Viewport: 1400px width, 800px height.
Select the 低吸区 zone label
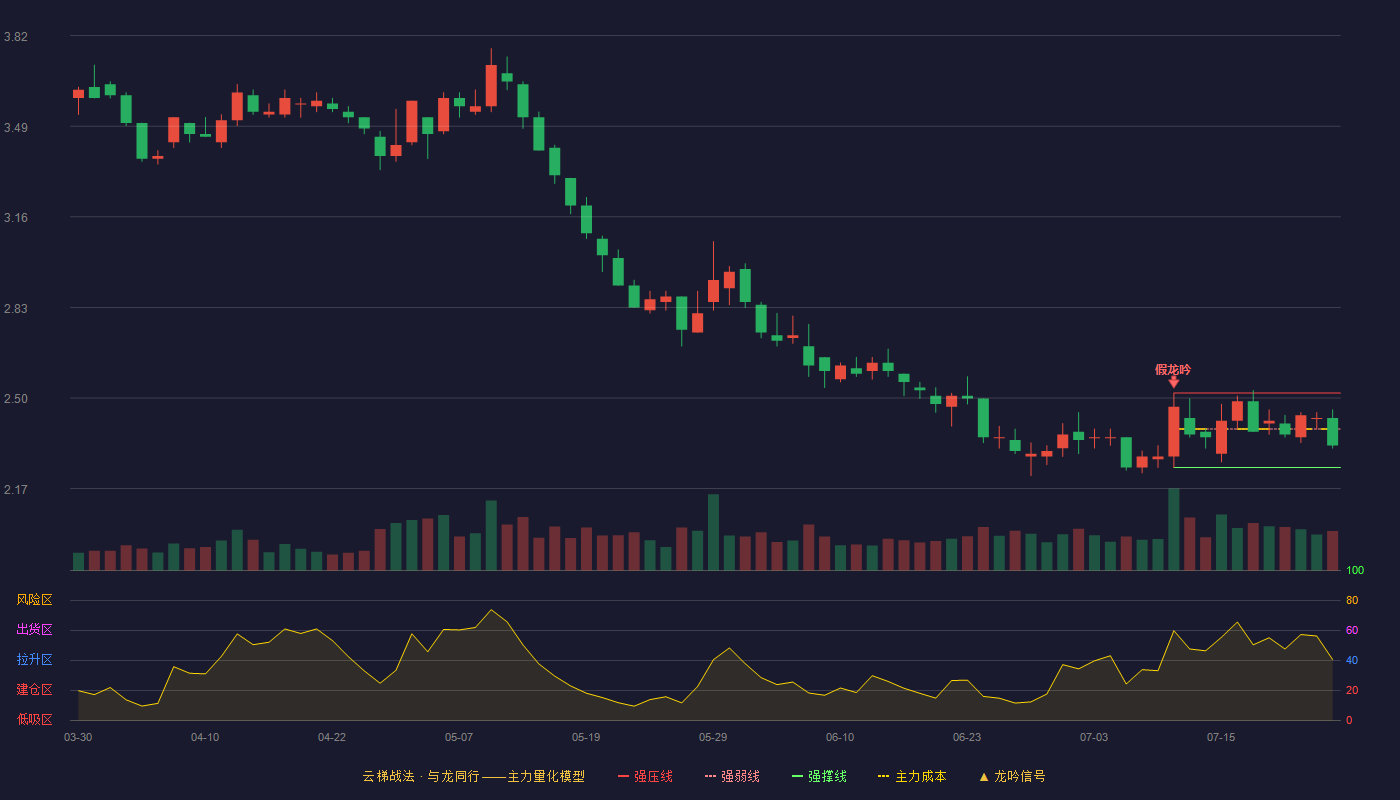[34, 720]
